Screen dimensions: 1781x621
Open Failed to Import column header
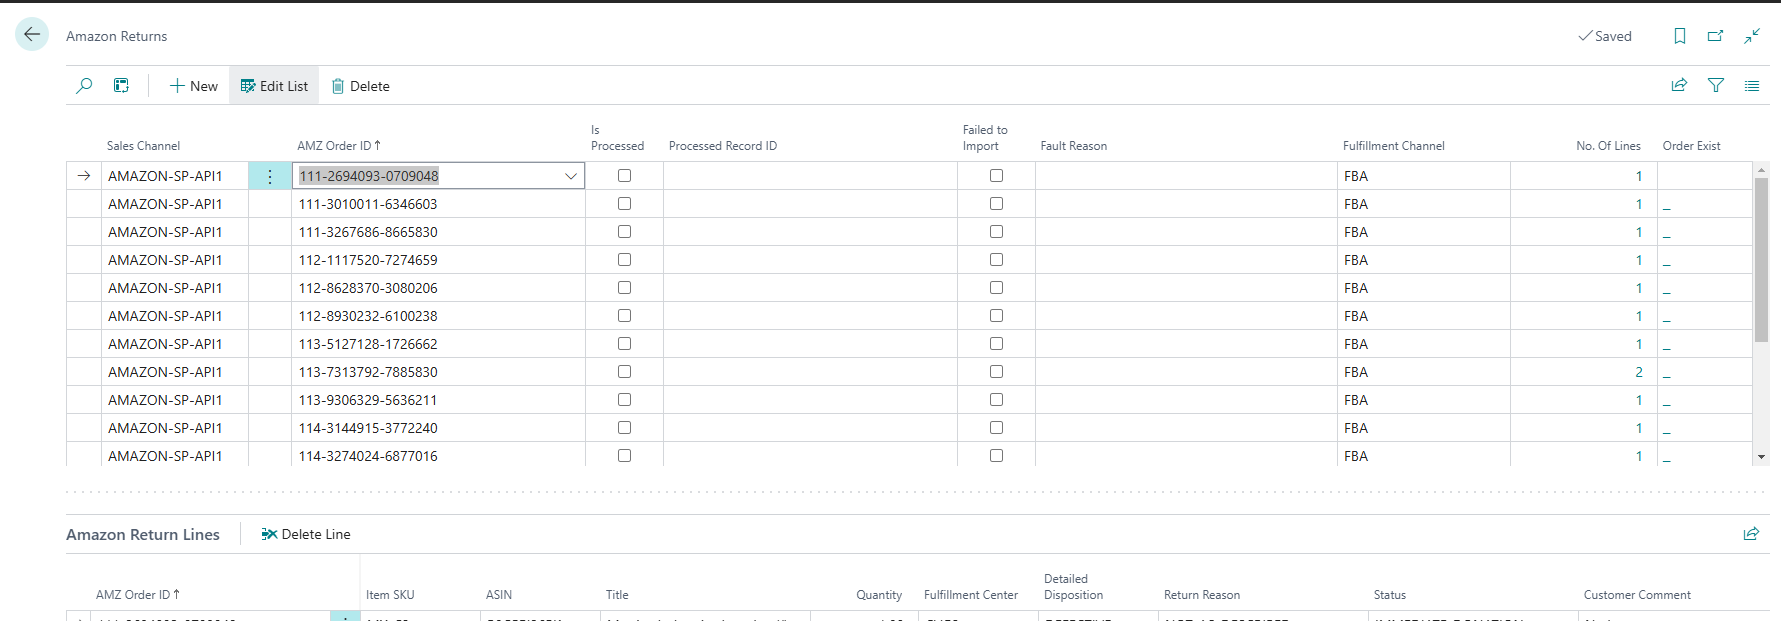coord(985,138)
